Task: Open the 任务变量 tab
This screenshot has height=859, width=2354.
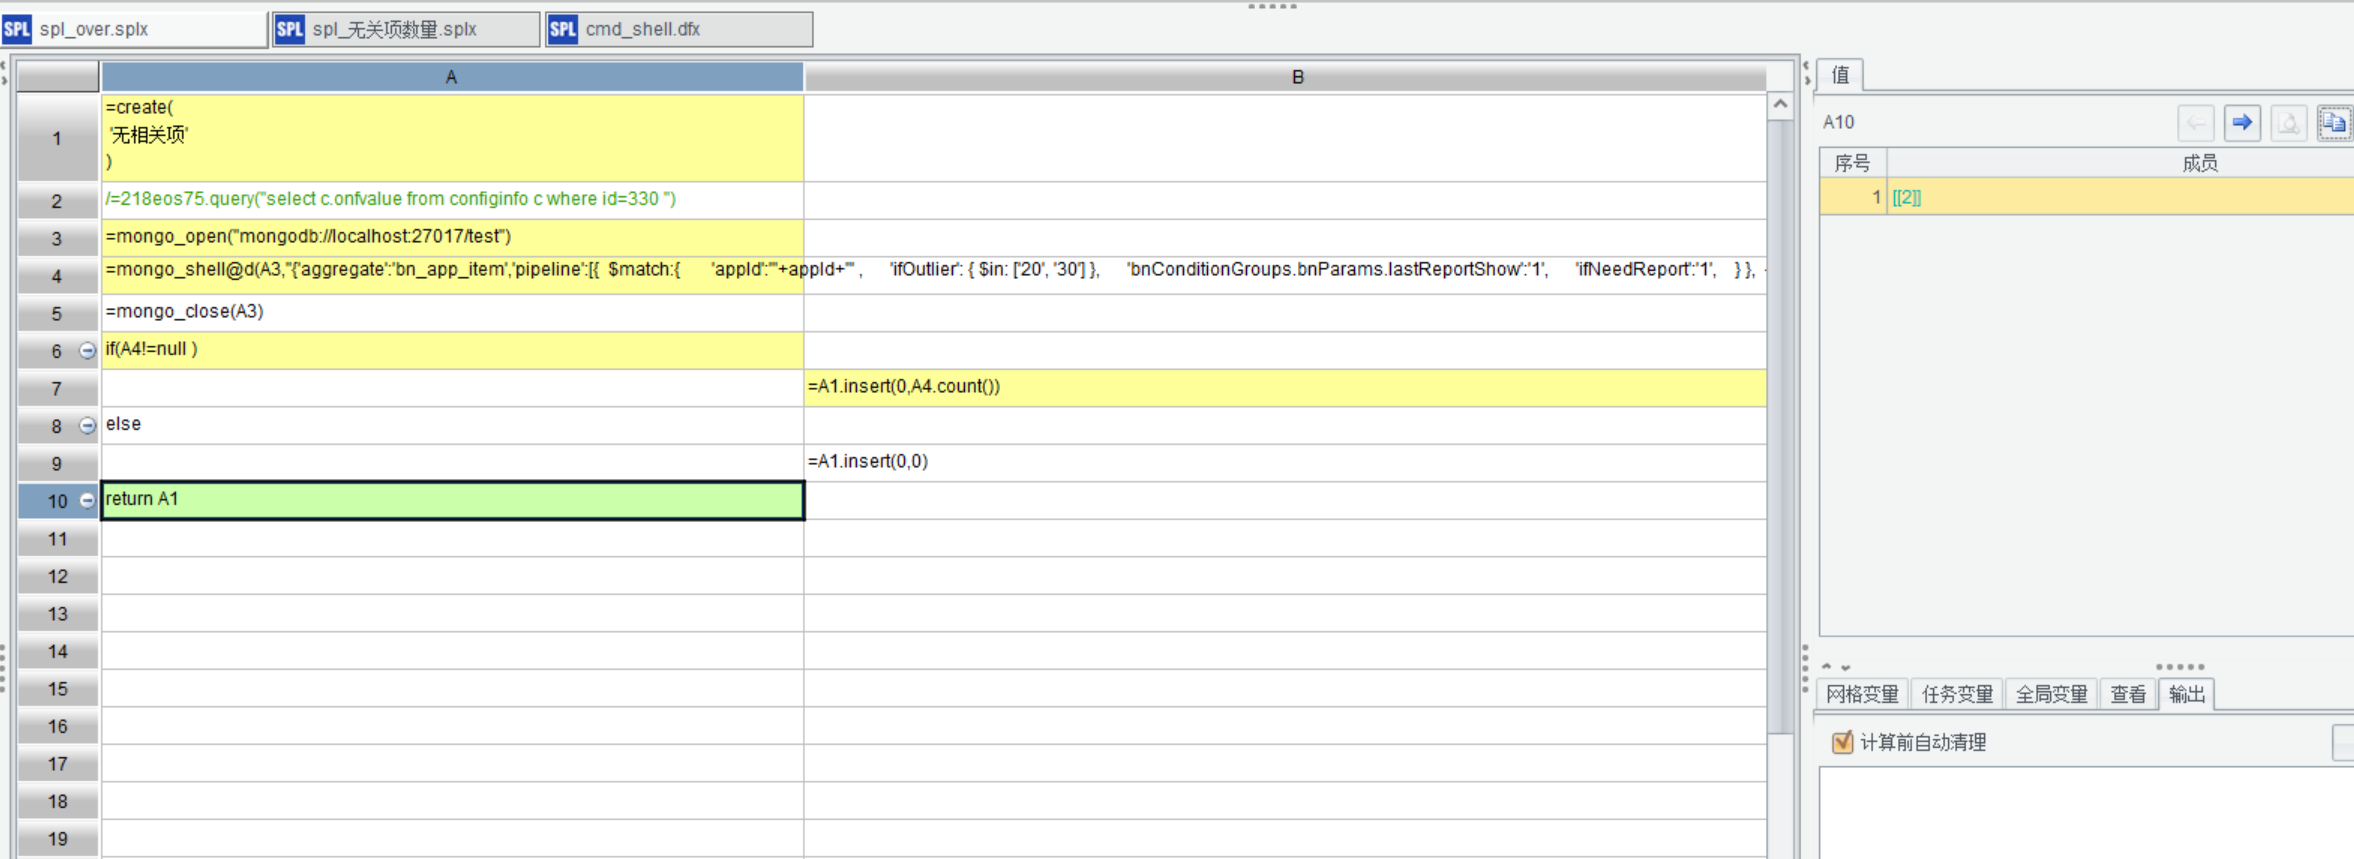Action: click(1957, 694)
